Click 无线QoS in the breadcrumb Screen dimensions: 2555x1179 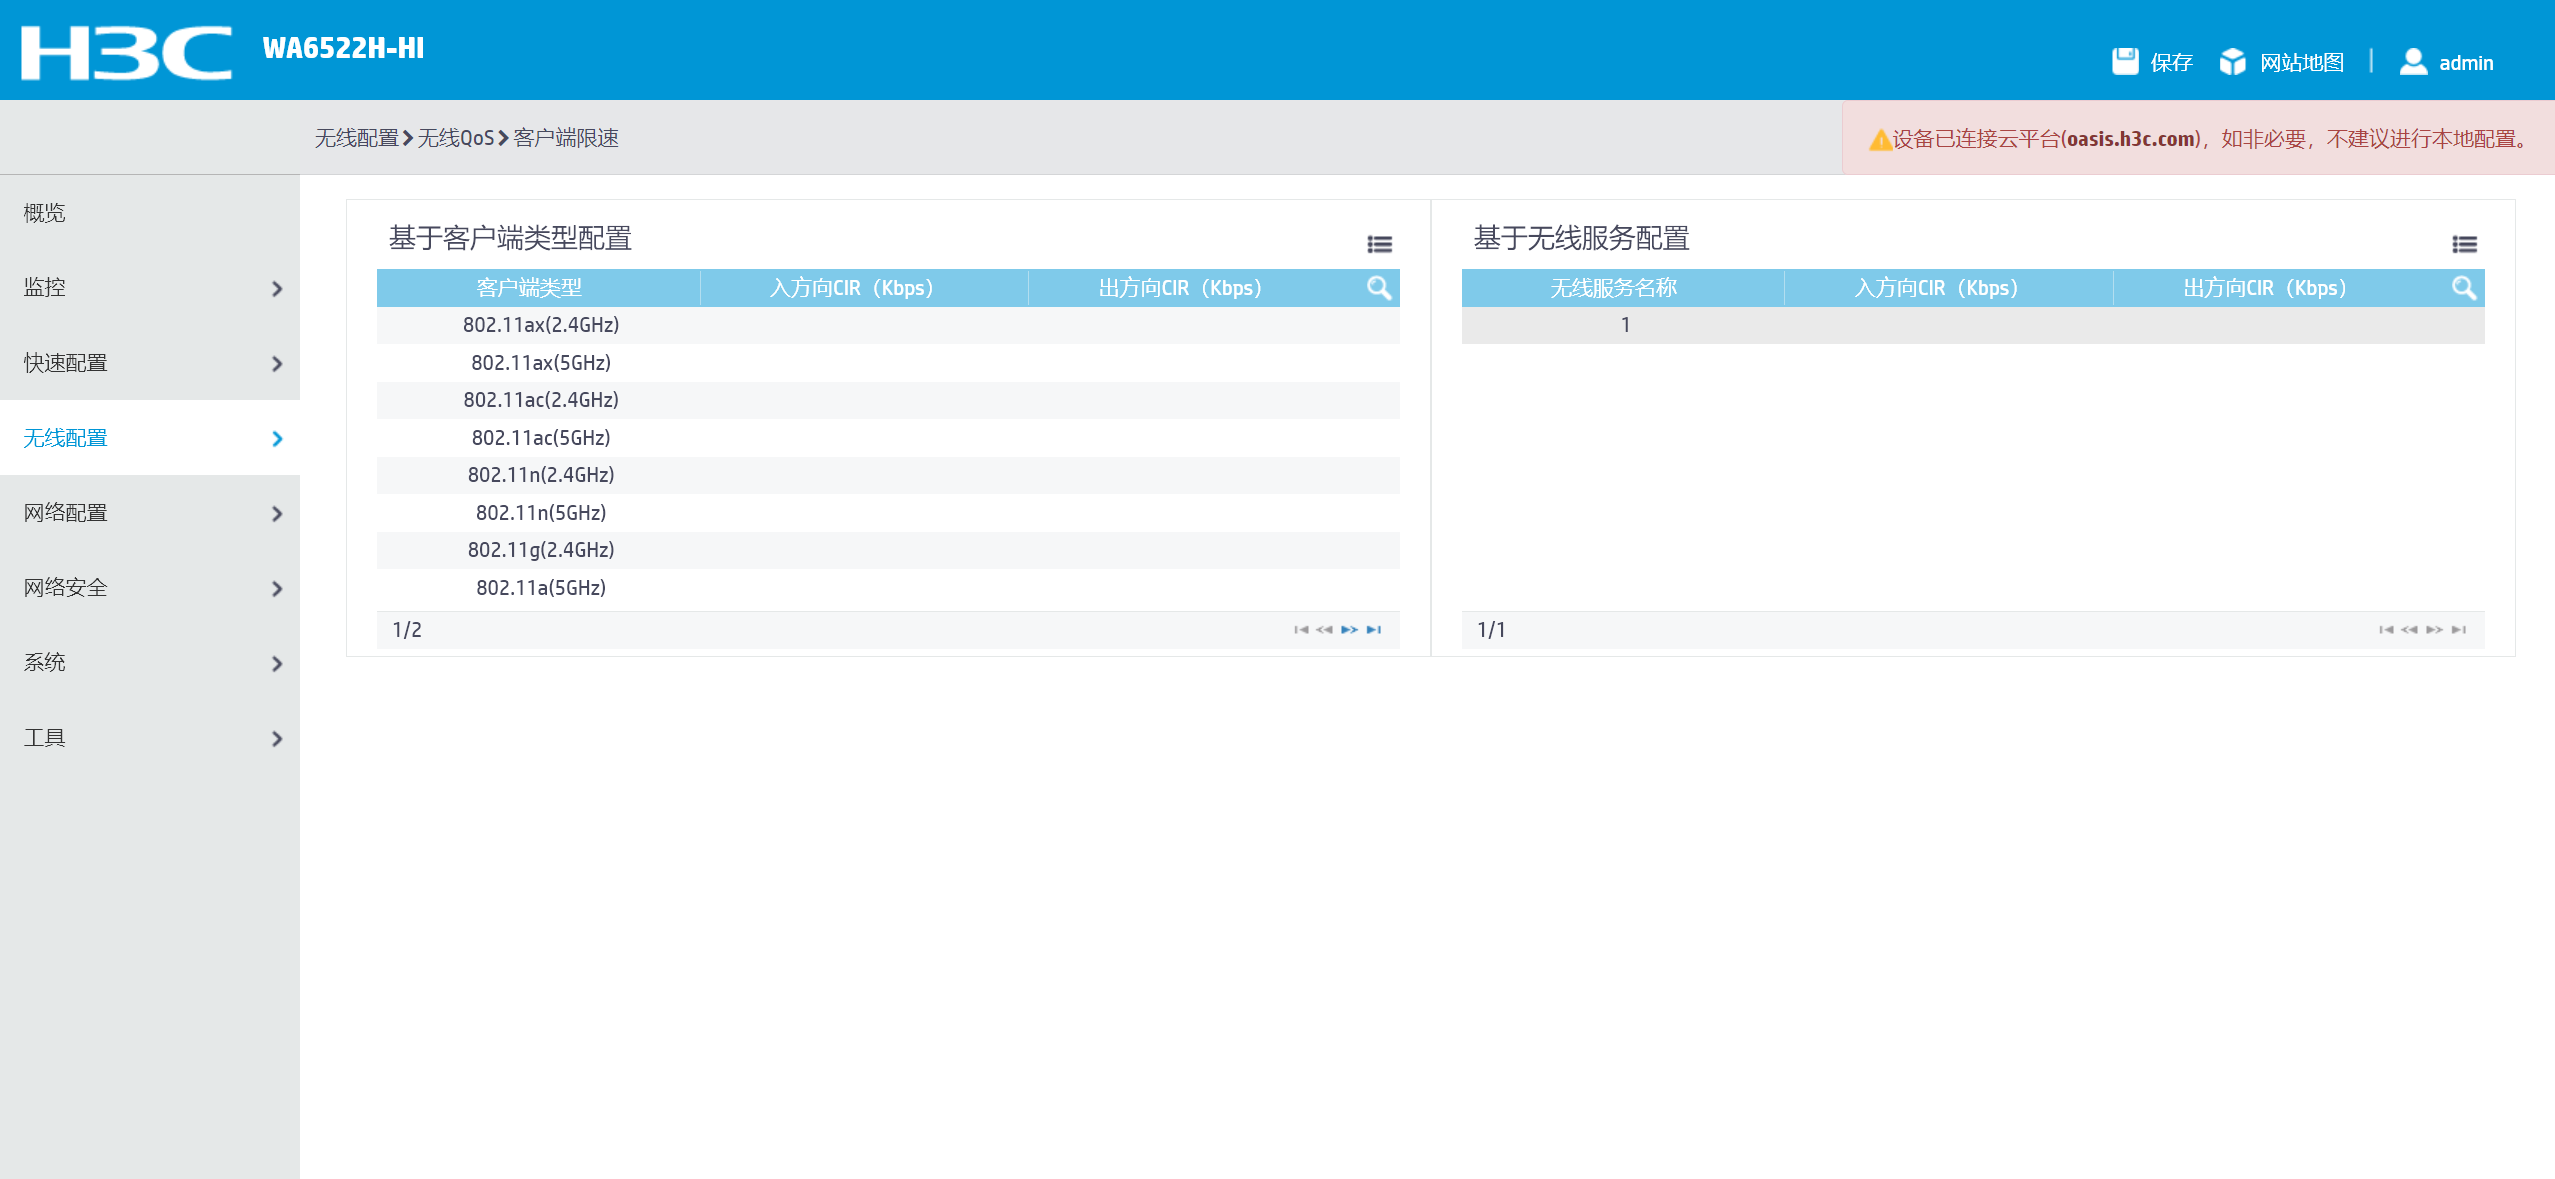456,138
